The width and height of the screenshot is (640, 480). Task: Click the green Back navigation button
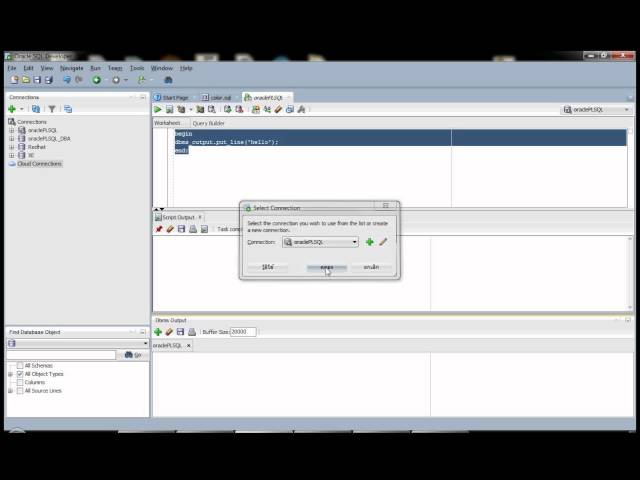97,80
